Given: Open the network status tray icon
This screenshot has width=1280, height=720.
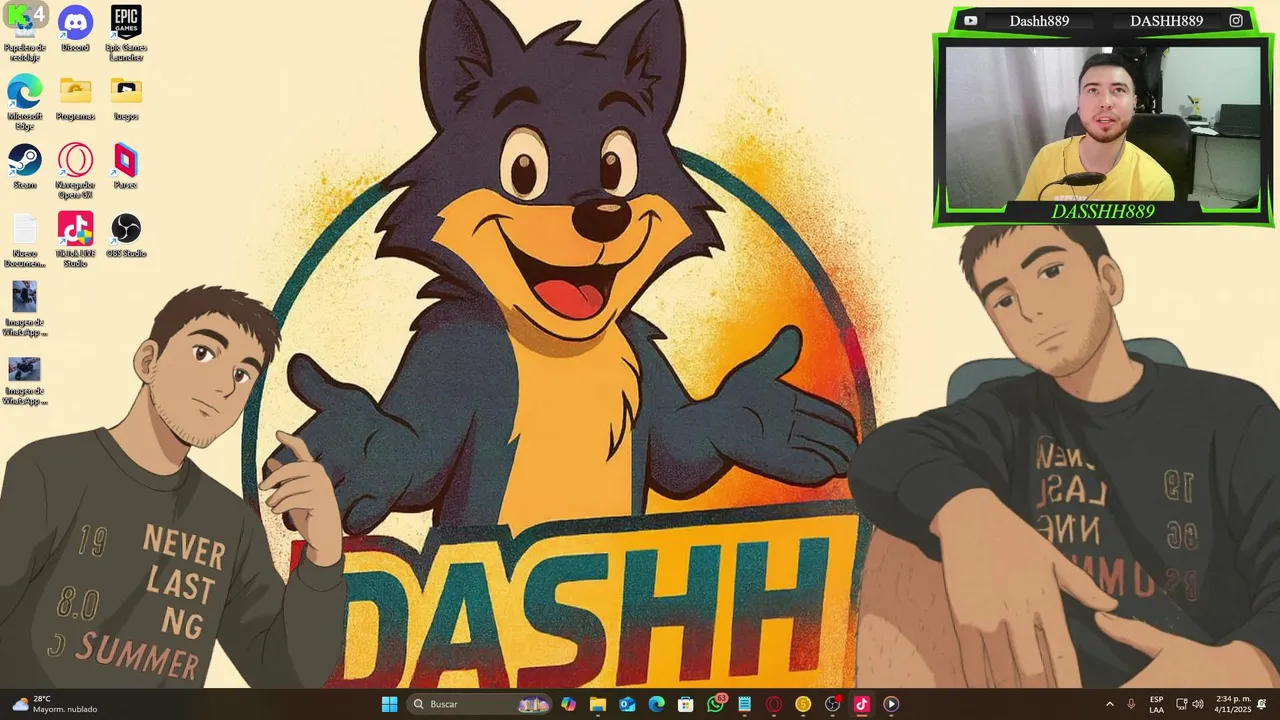Looking at the screenshot, I should click(x=1181, y=704).
